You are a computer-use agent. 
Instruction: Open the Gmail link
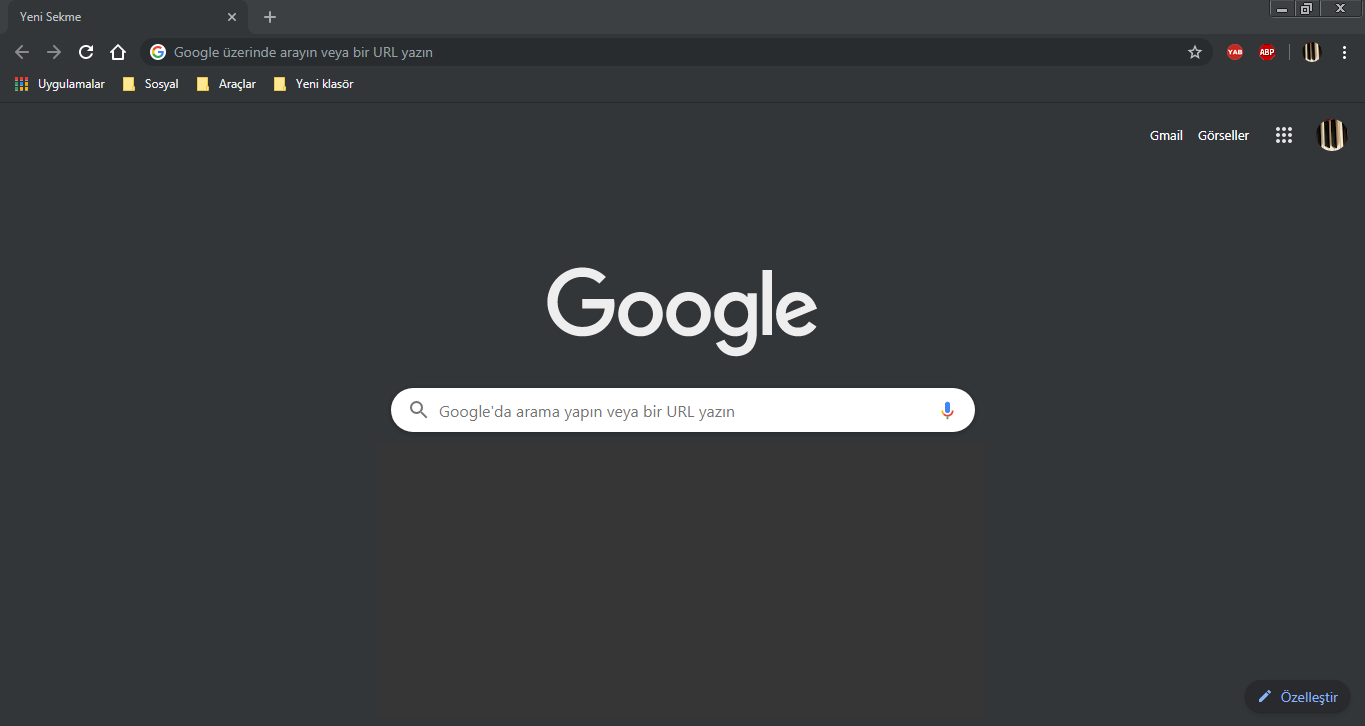1166,135
